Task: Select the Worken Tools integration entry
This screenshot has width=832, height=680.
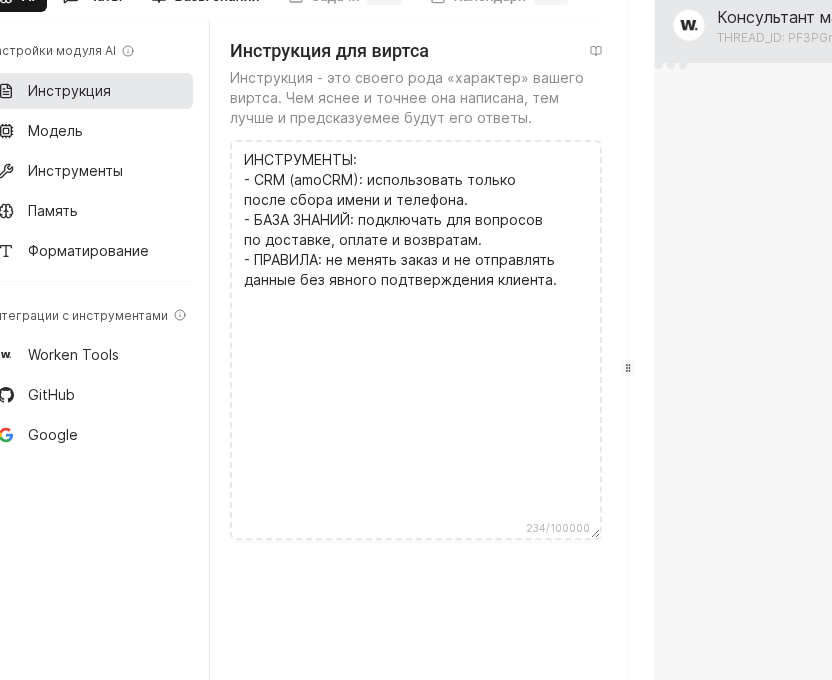Action: coord(73,355)
